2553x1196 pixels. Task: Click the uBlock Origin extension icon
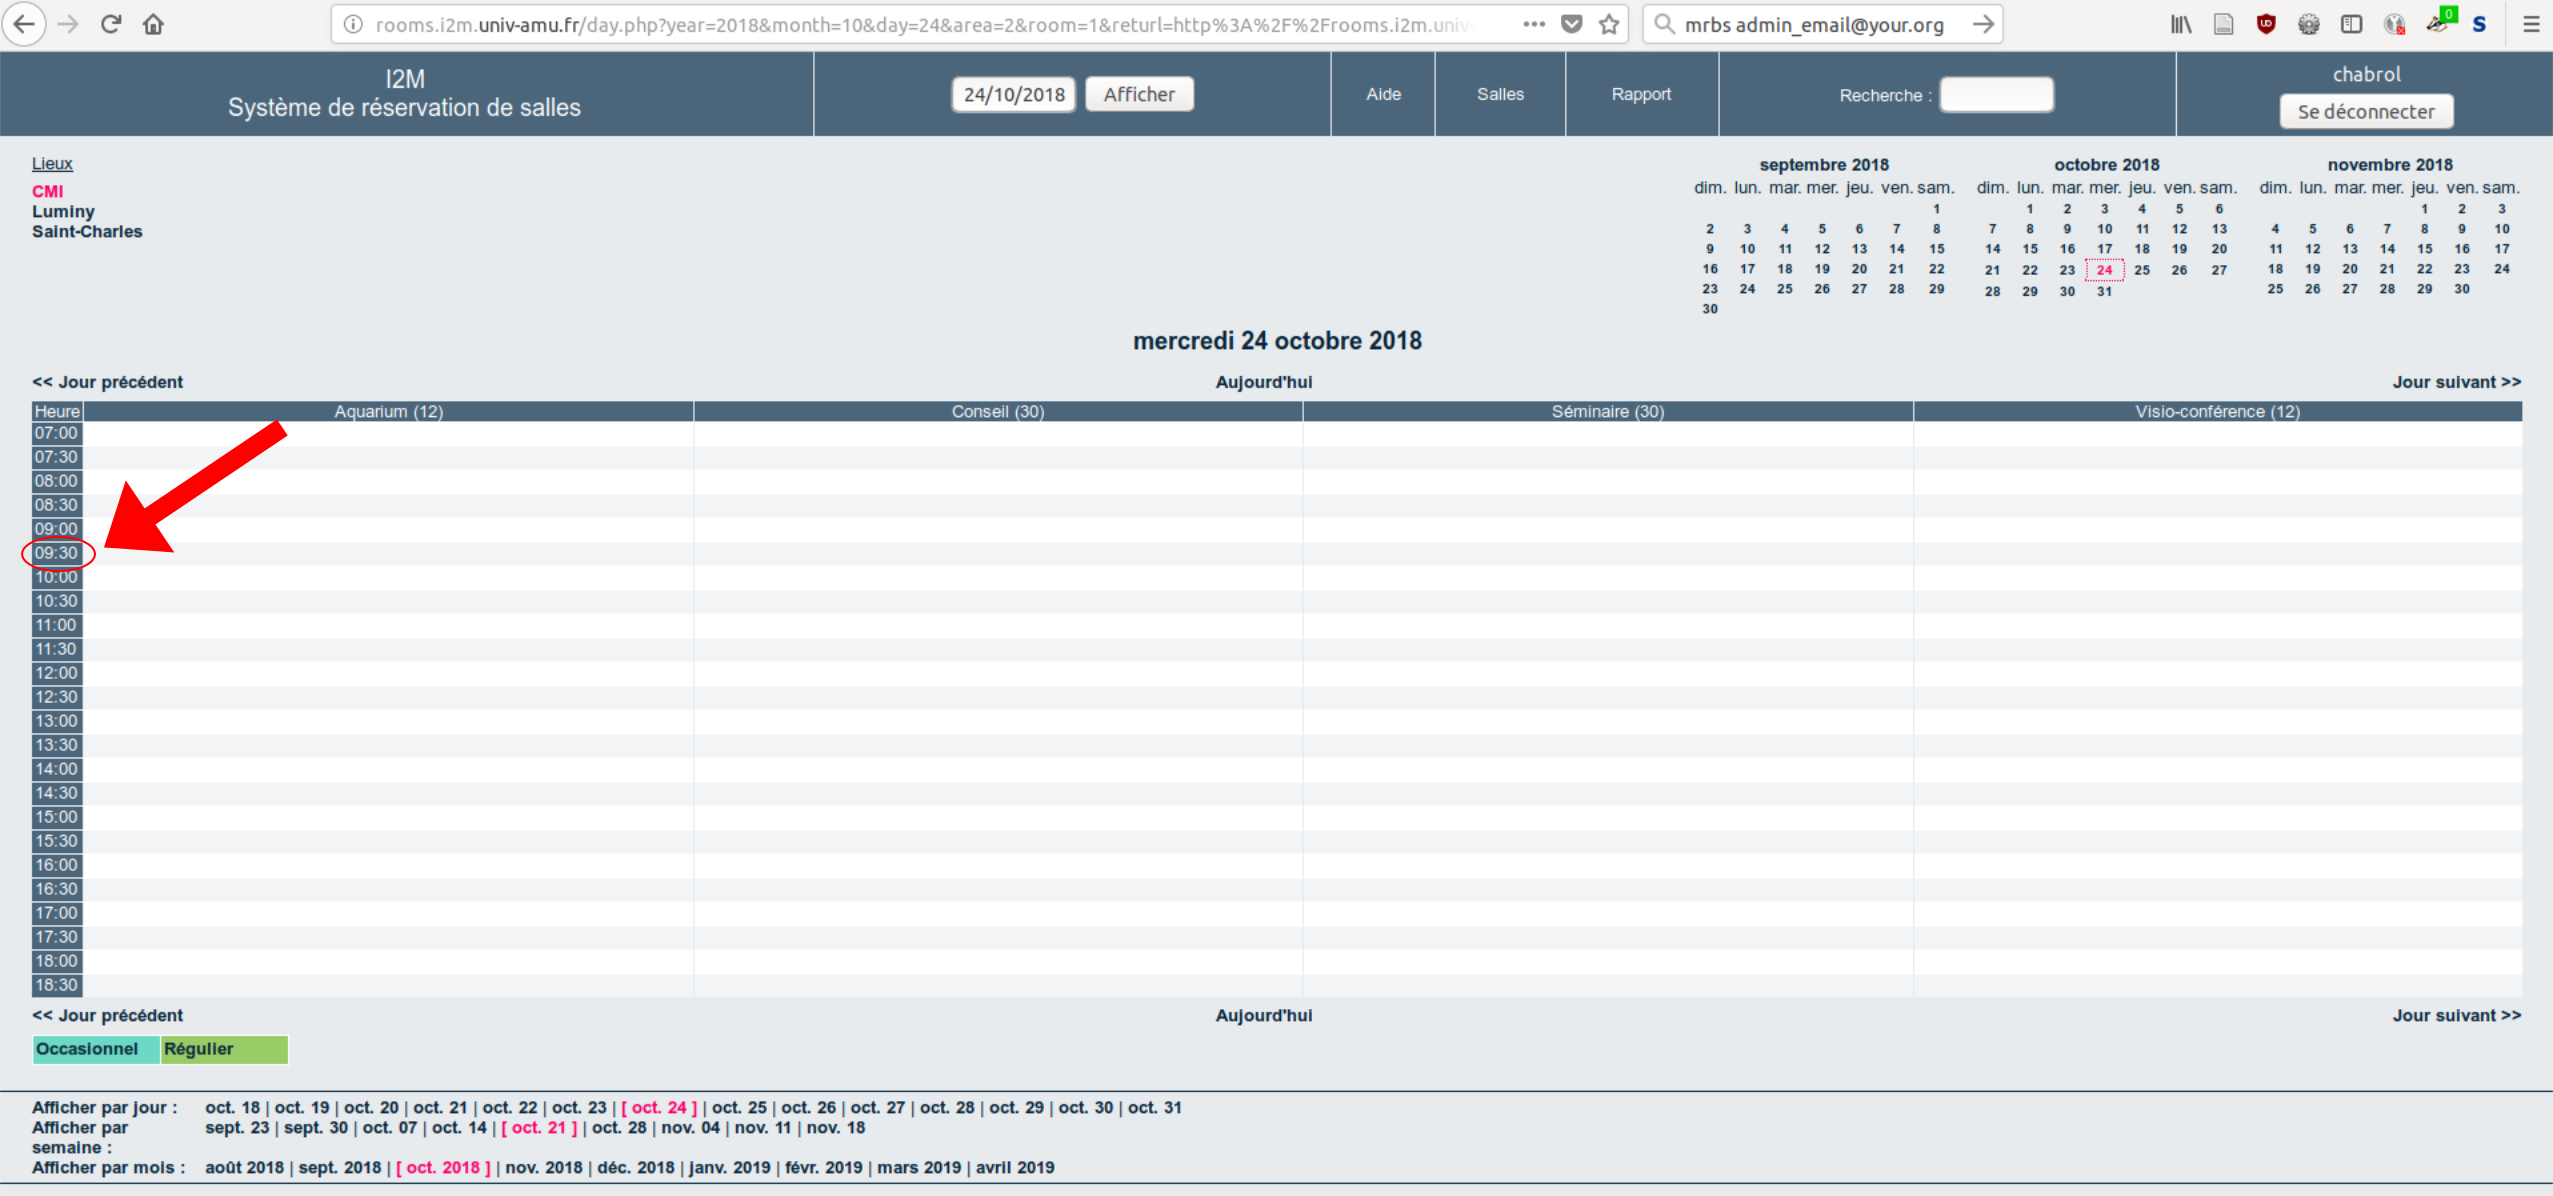(x=2266, y=24)
